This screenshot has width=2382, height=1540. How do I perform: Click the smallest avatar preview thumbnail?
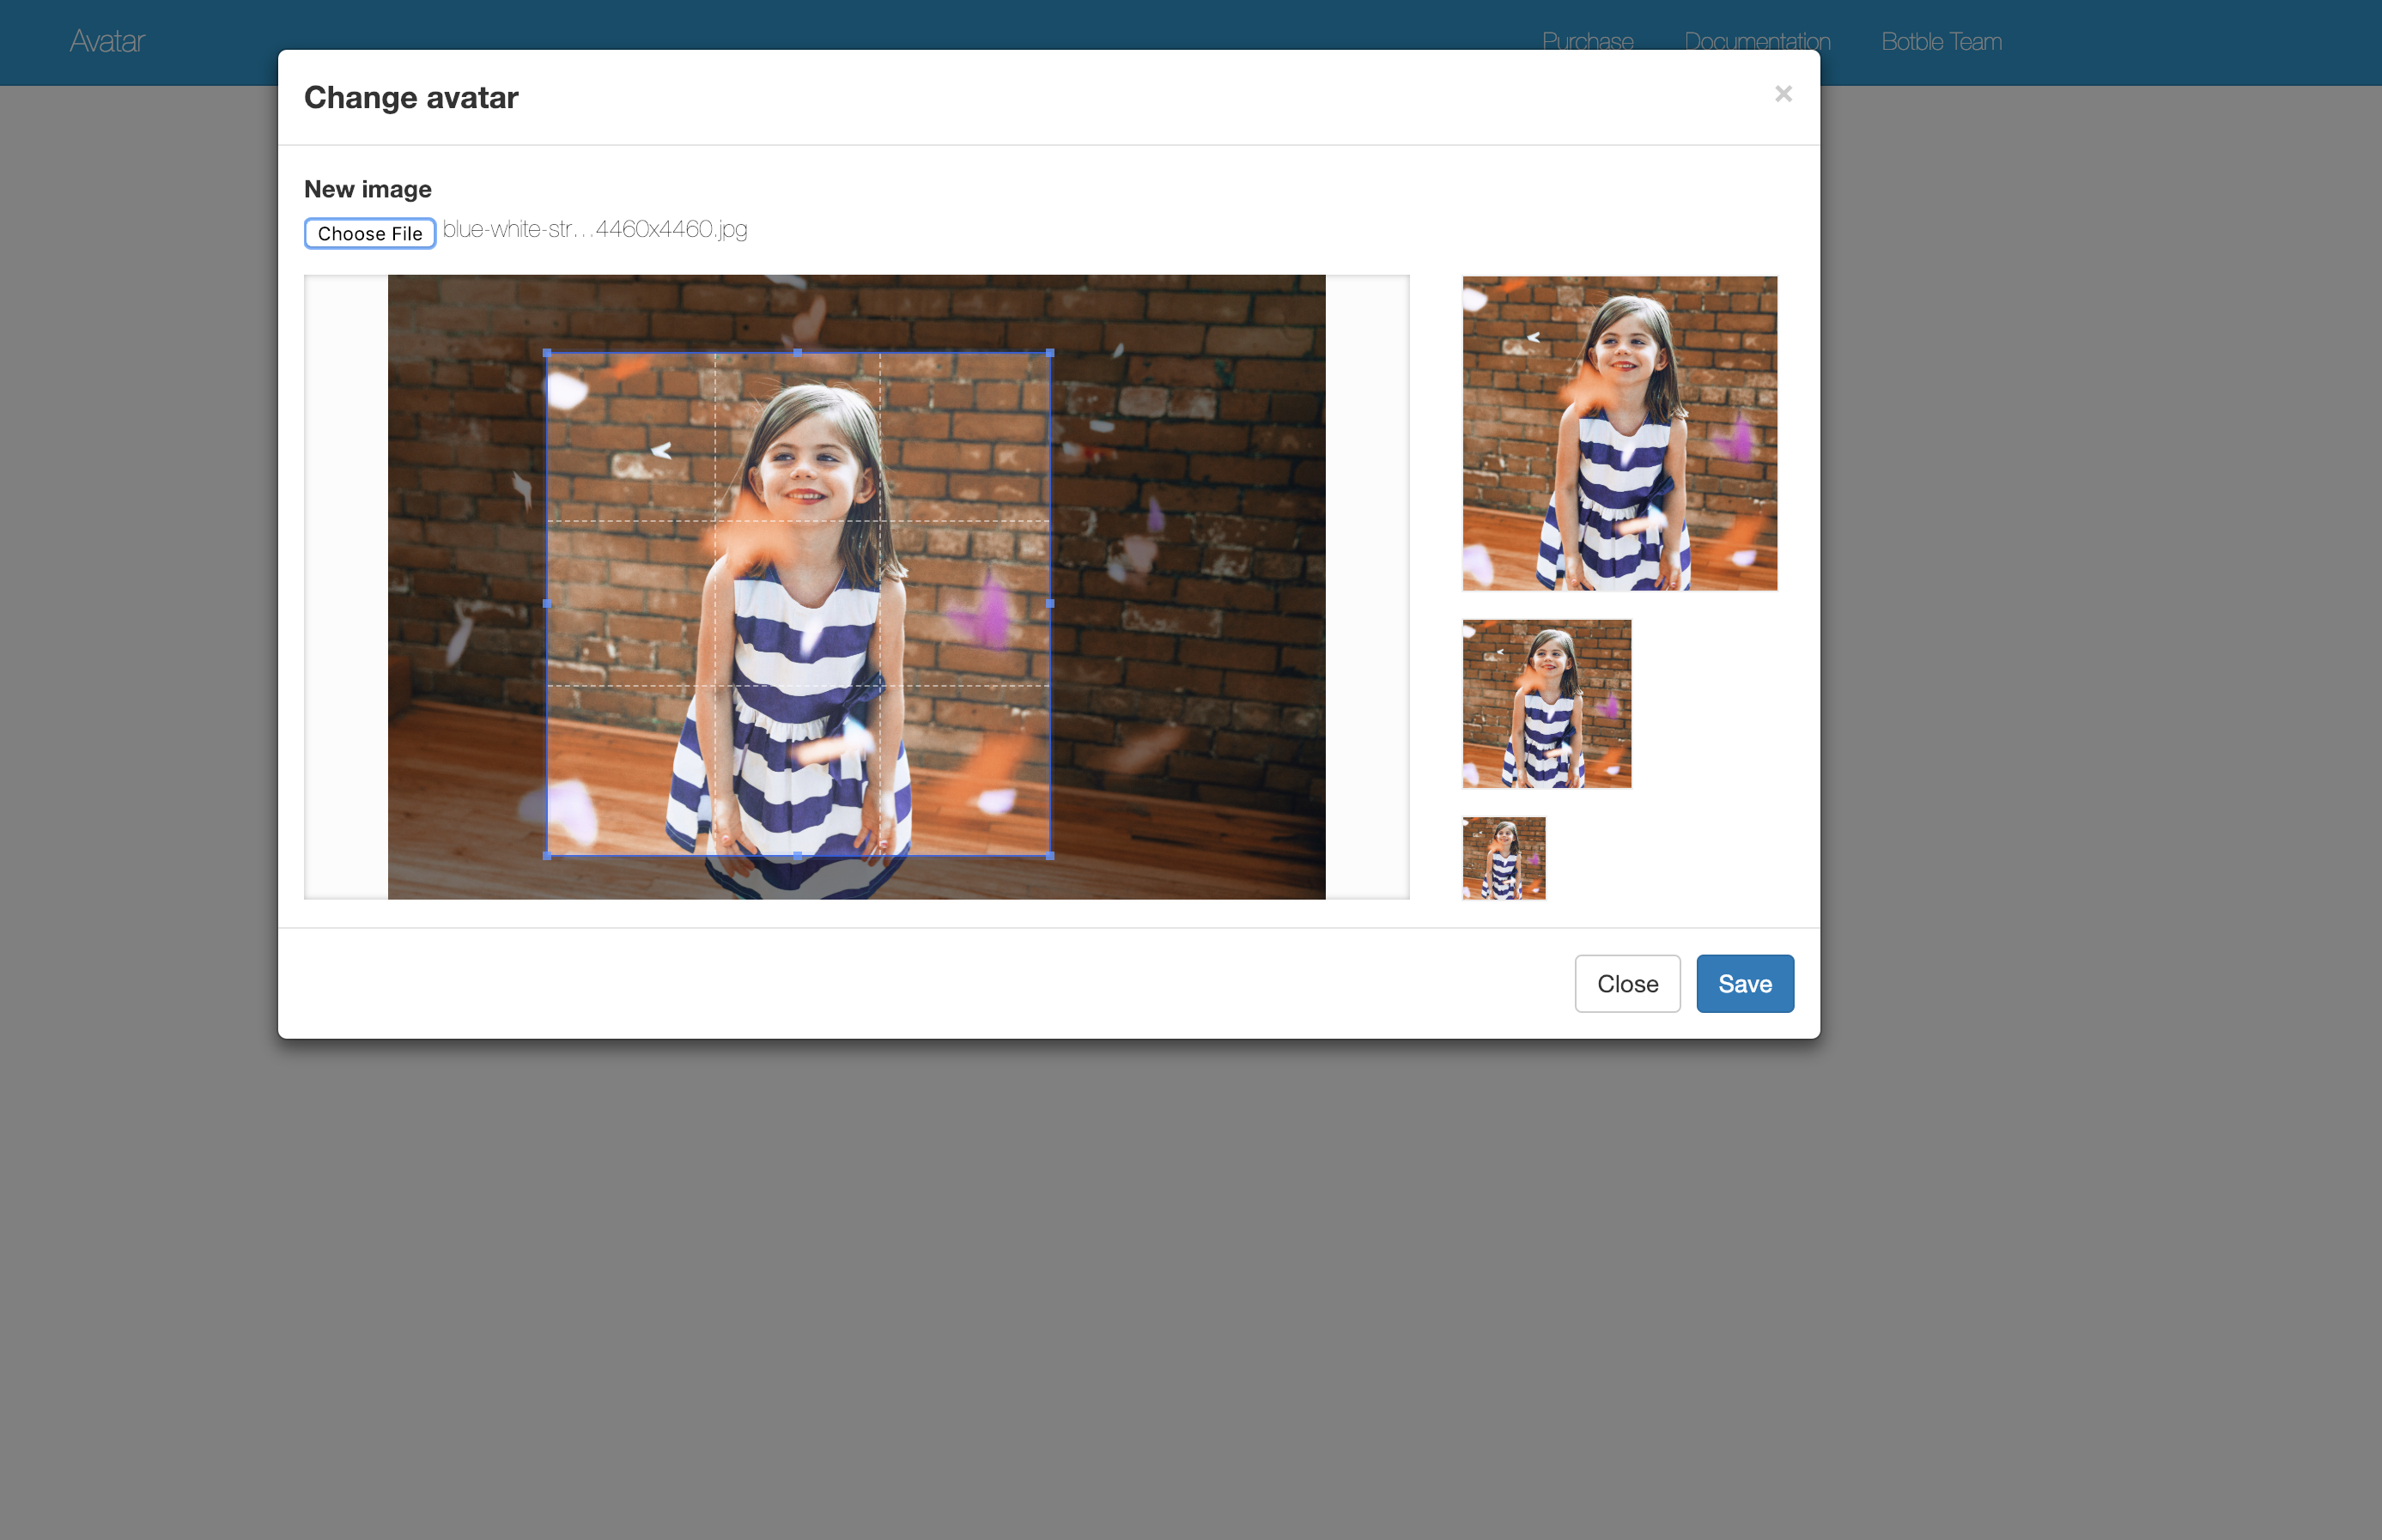(x=1504, y=858)
